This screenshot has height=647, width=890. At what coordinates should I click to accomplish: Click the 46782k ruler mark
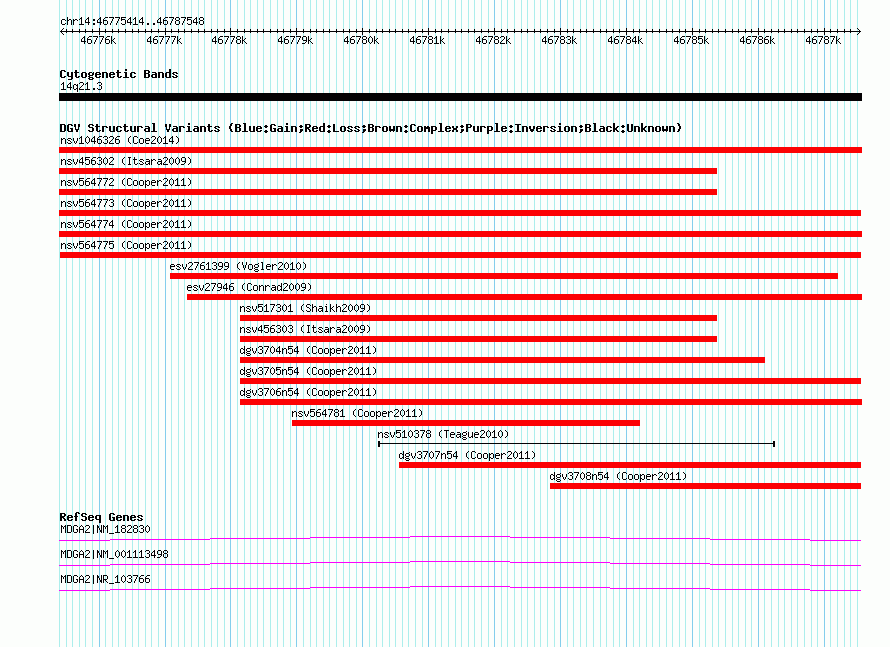coord(493,40)
